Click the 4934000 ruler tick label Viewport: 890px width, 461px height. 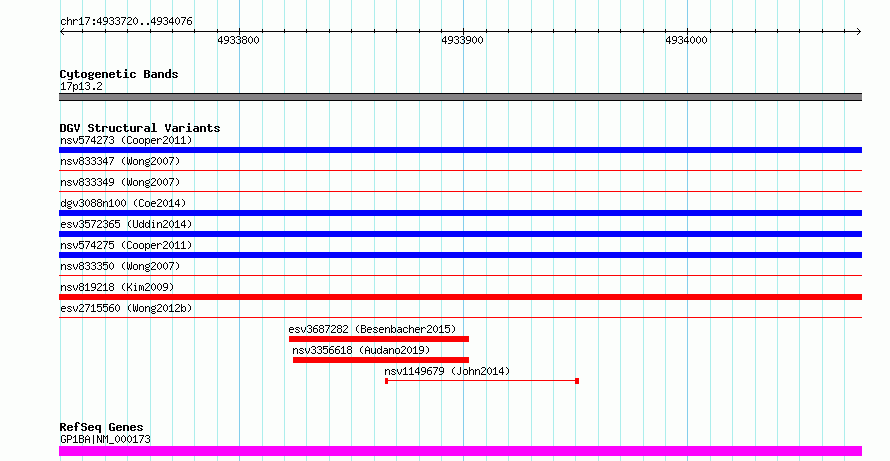[x=686, y=40]
